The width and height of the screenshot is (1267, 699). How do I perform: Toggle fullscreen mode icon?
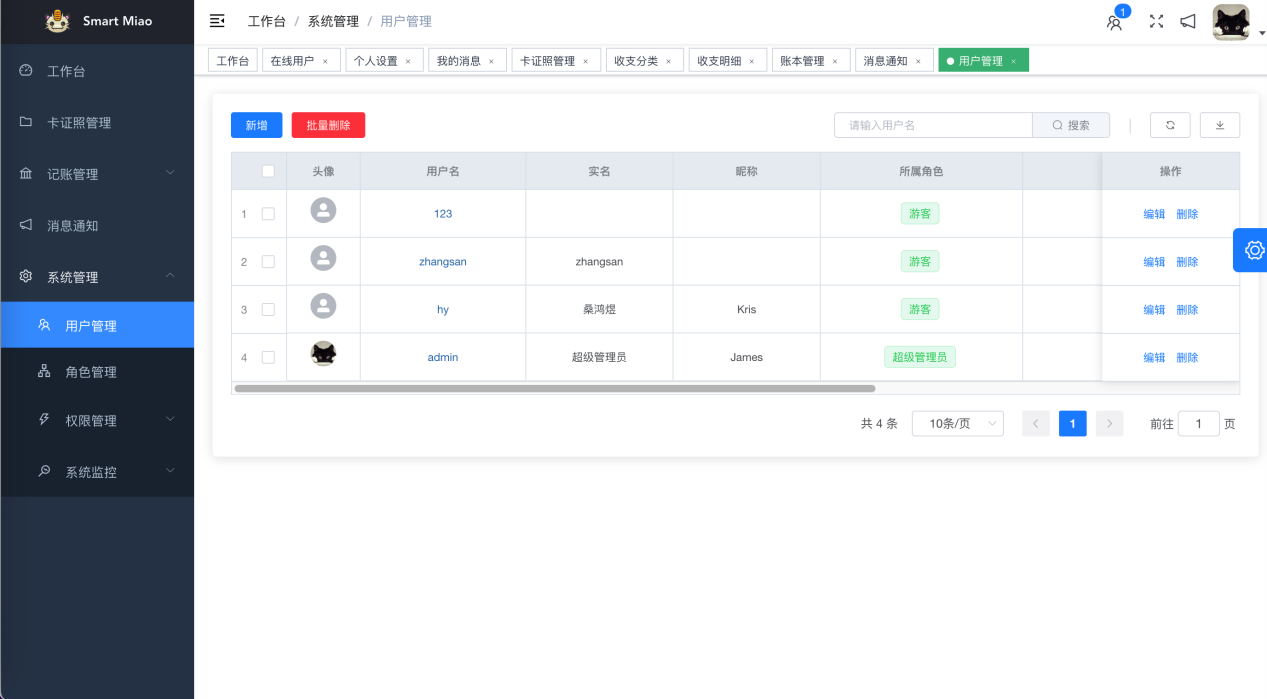click(1156, 21)
